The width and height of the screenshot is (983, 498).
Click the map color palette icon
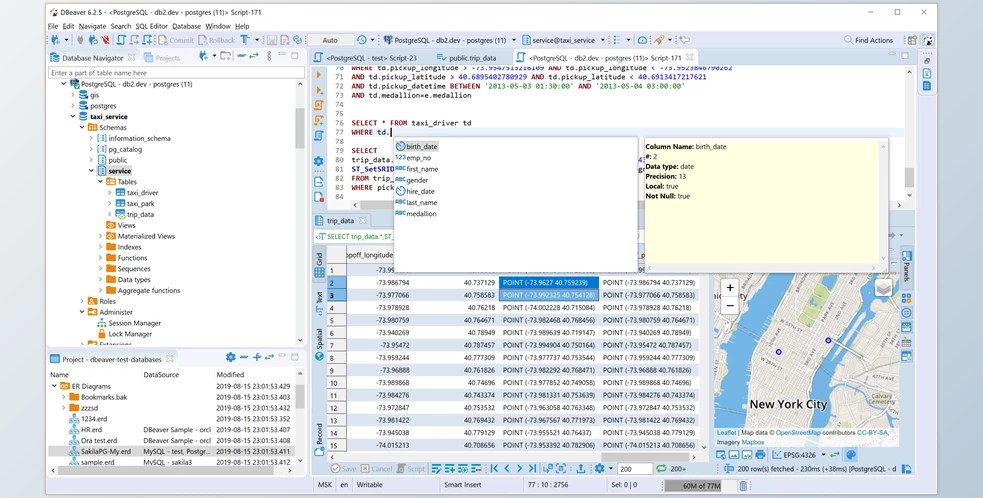pos(850,455)
